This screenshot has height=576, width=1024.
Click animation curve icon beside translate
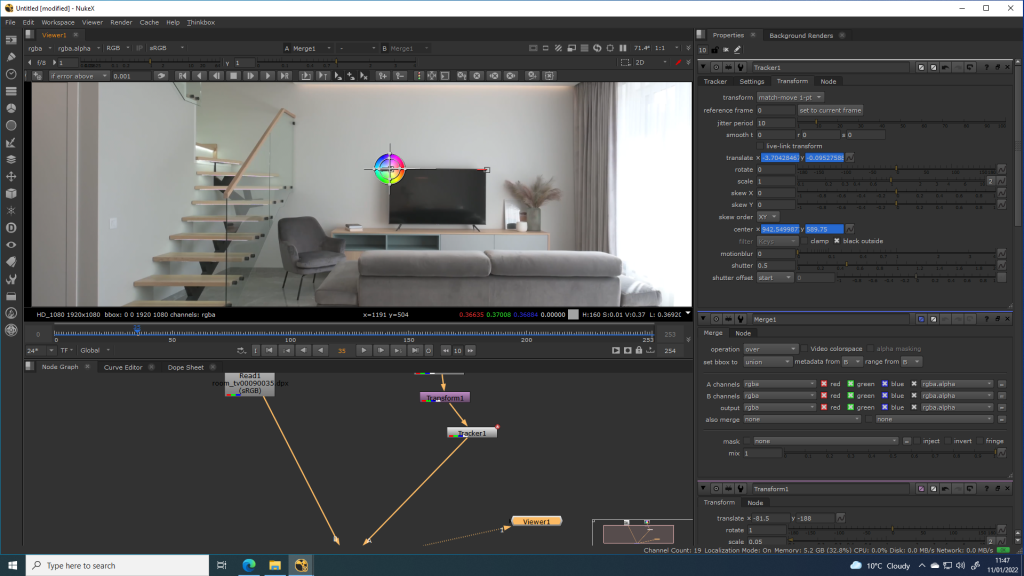click(x=1001, y=158)
